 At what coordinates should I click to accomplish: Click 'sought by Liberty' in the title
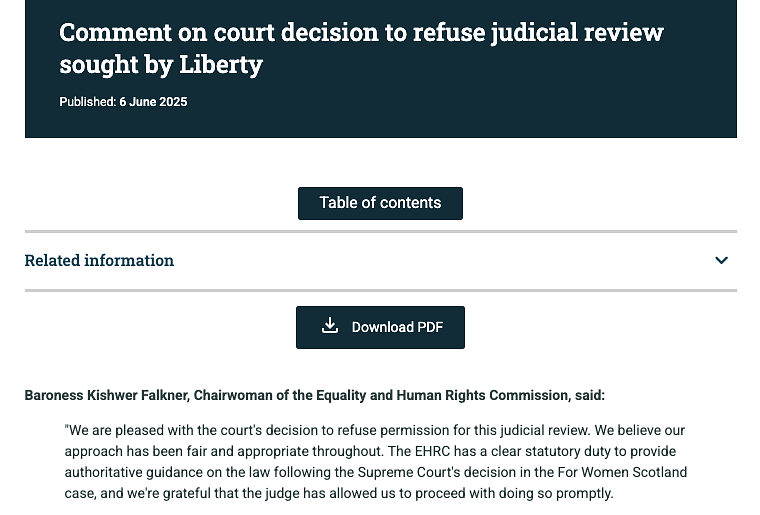(160, 66)
